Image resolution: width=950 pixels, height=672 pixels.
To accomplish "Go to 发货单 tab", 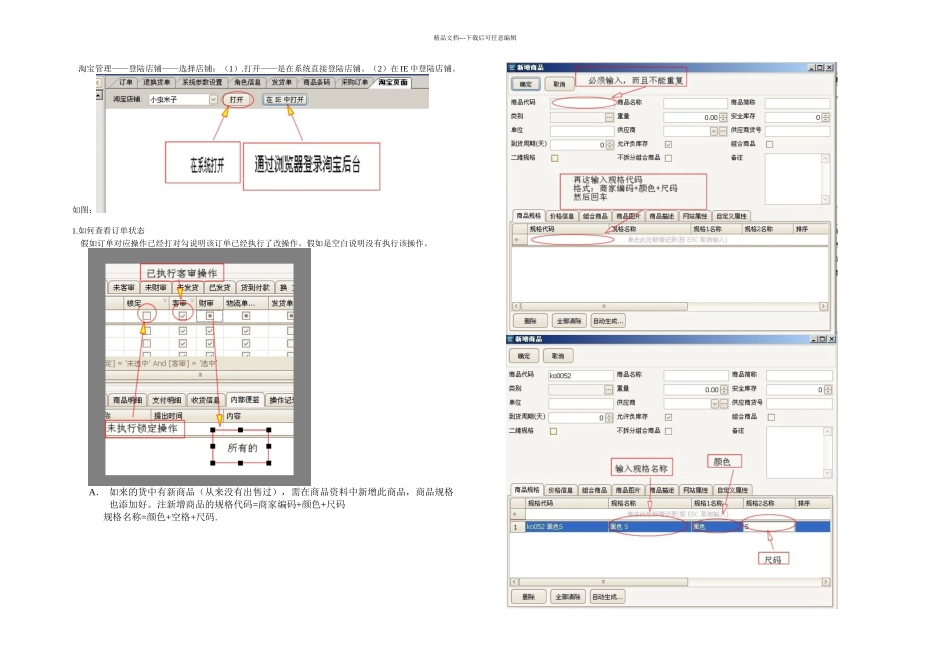I will coord(281,82).
